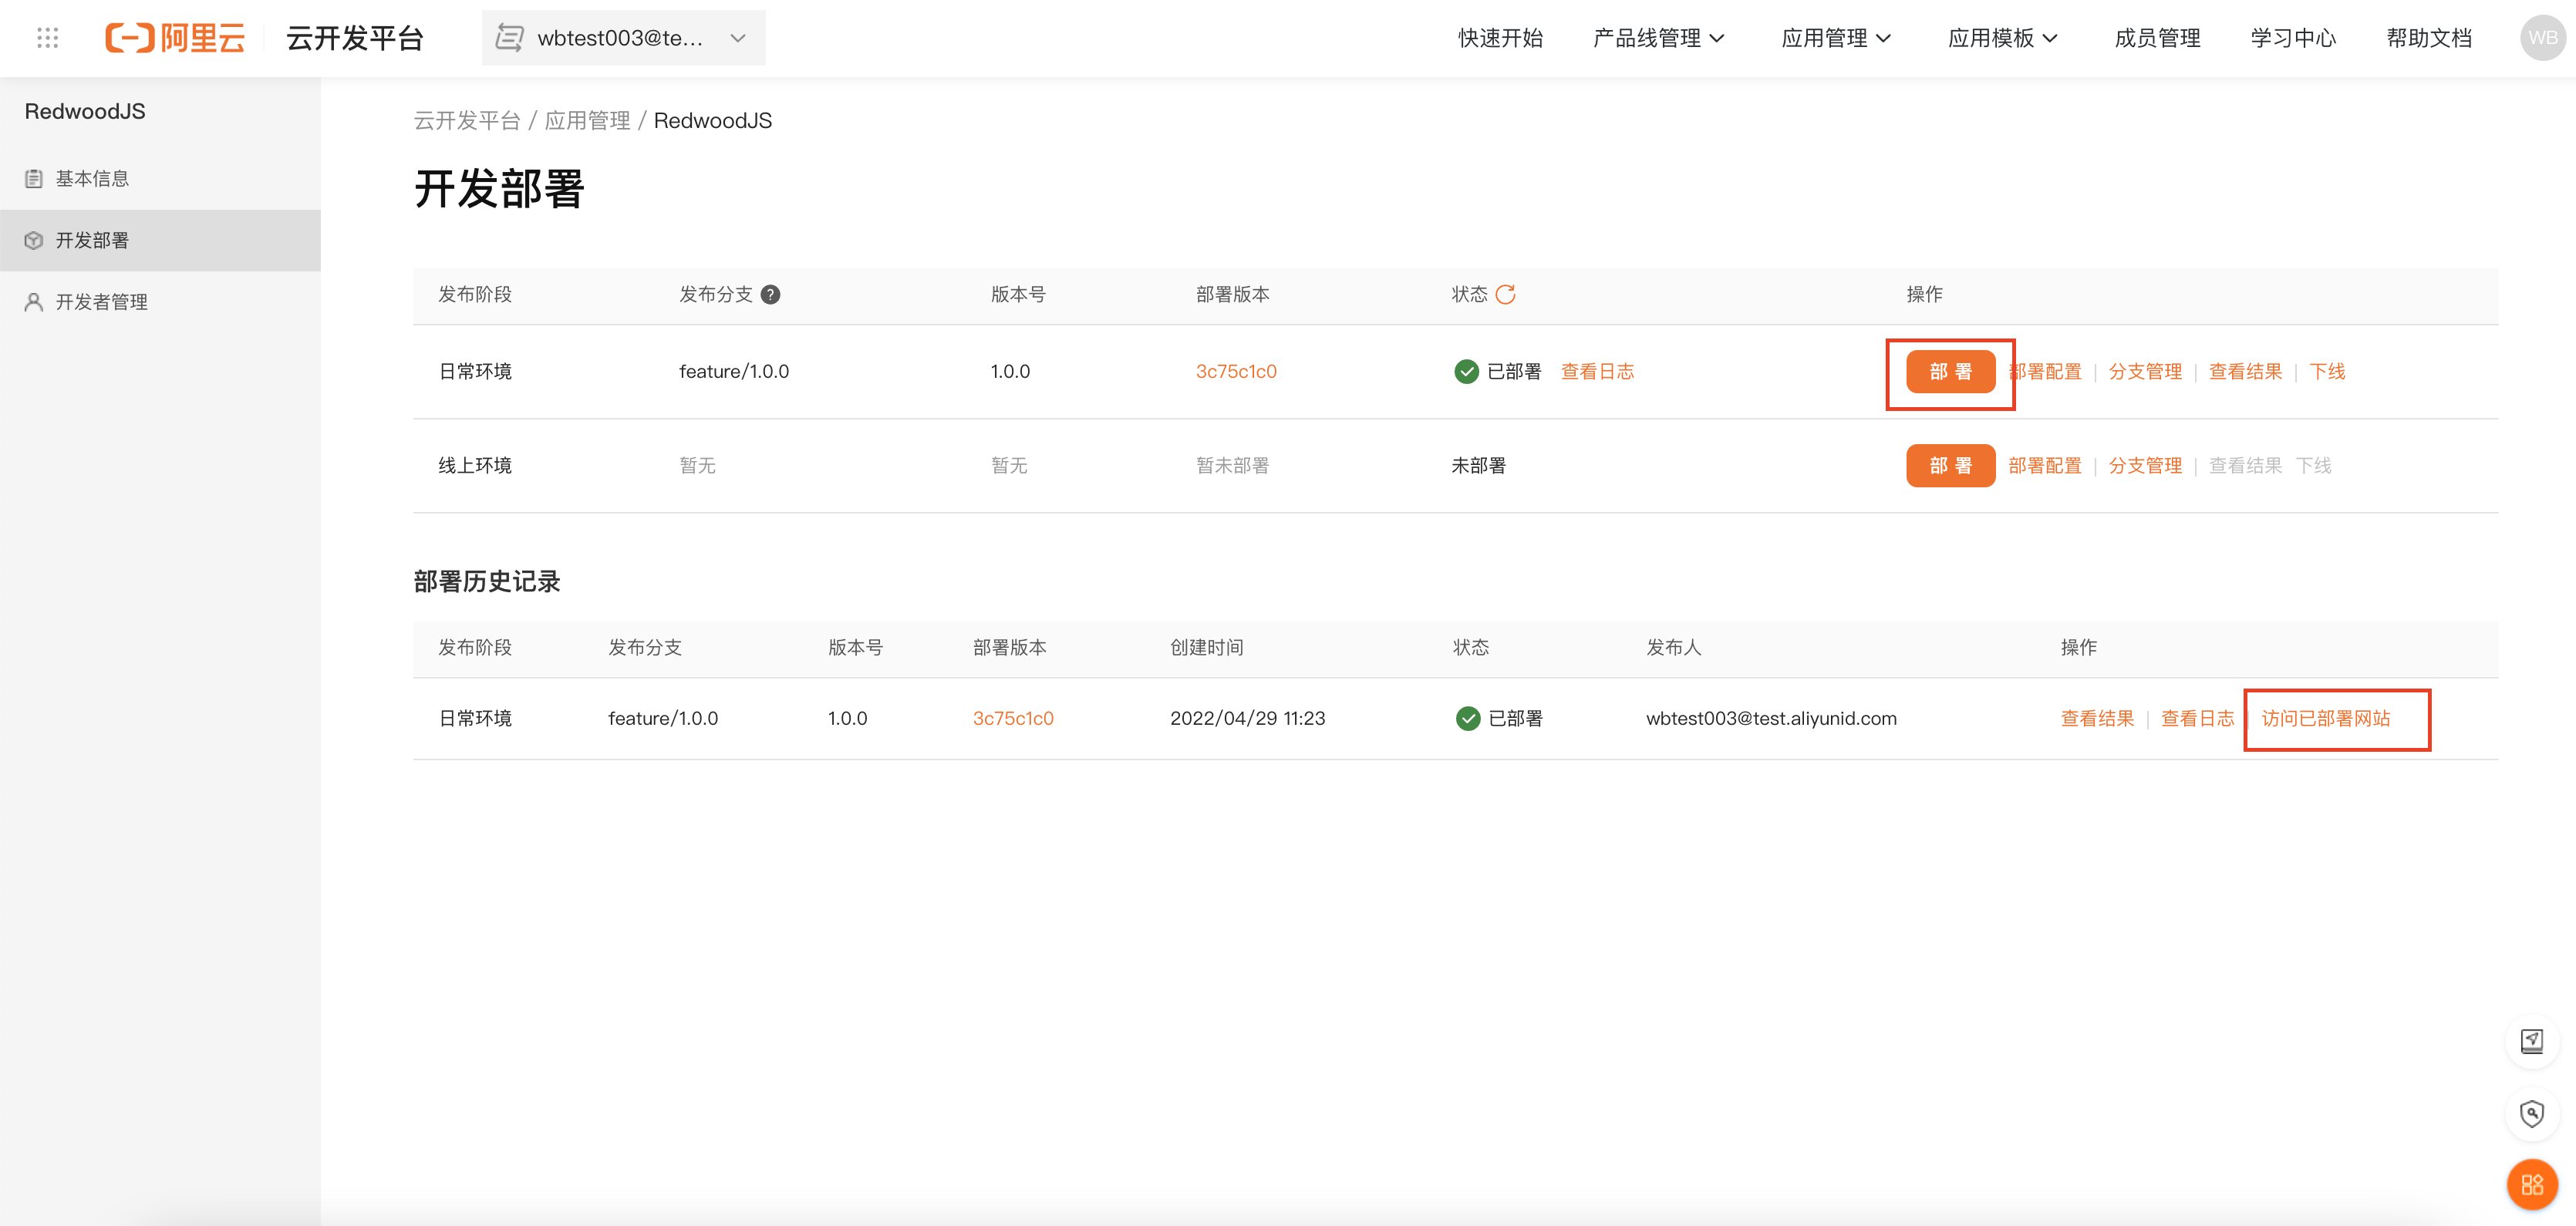2576x1226 pixels.
Task: Open the 应用模板 dropdown menu
Action: [x=2002, y=38]
